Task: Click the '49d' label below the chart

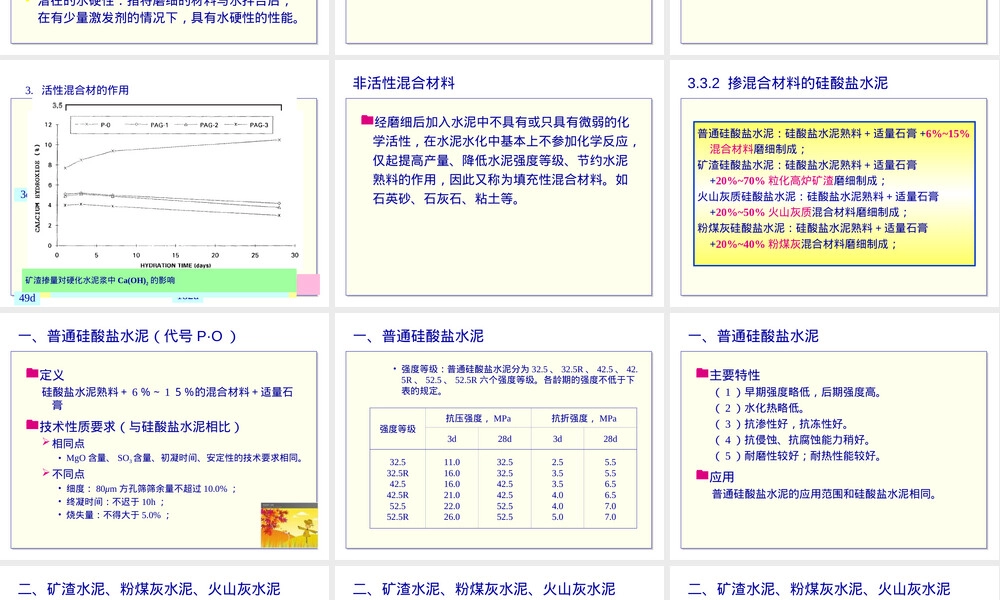Action: pos(27,298)
